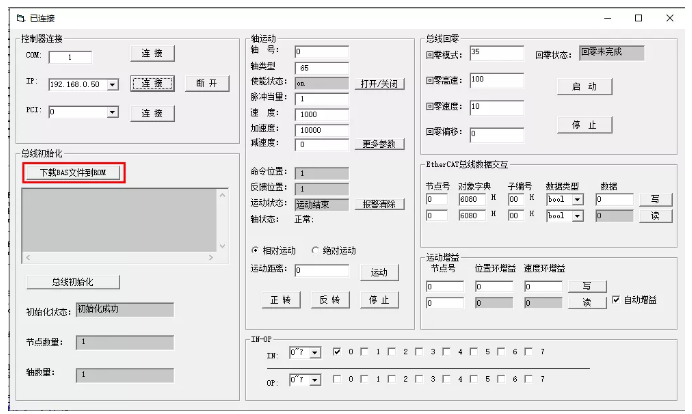This screenshot has width=692, height=414.
Task: Select the 相对运动 relative motion radio button
Action: pyautogui.click(x=255, y=250)
